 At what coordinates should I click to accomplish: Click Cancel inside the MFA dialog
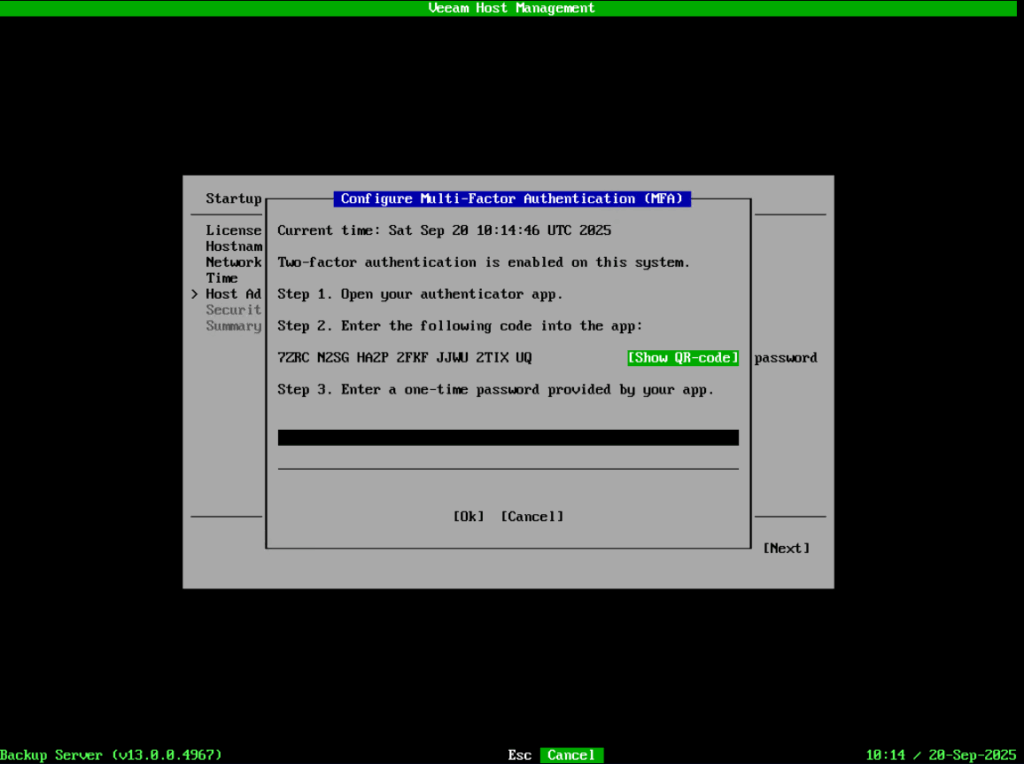pyautogui.click(x=532, y=517)
